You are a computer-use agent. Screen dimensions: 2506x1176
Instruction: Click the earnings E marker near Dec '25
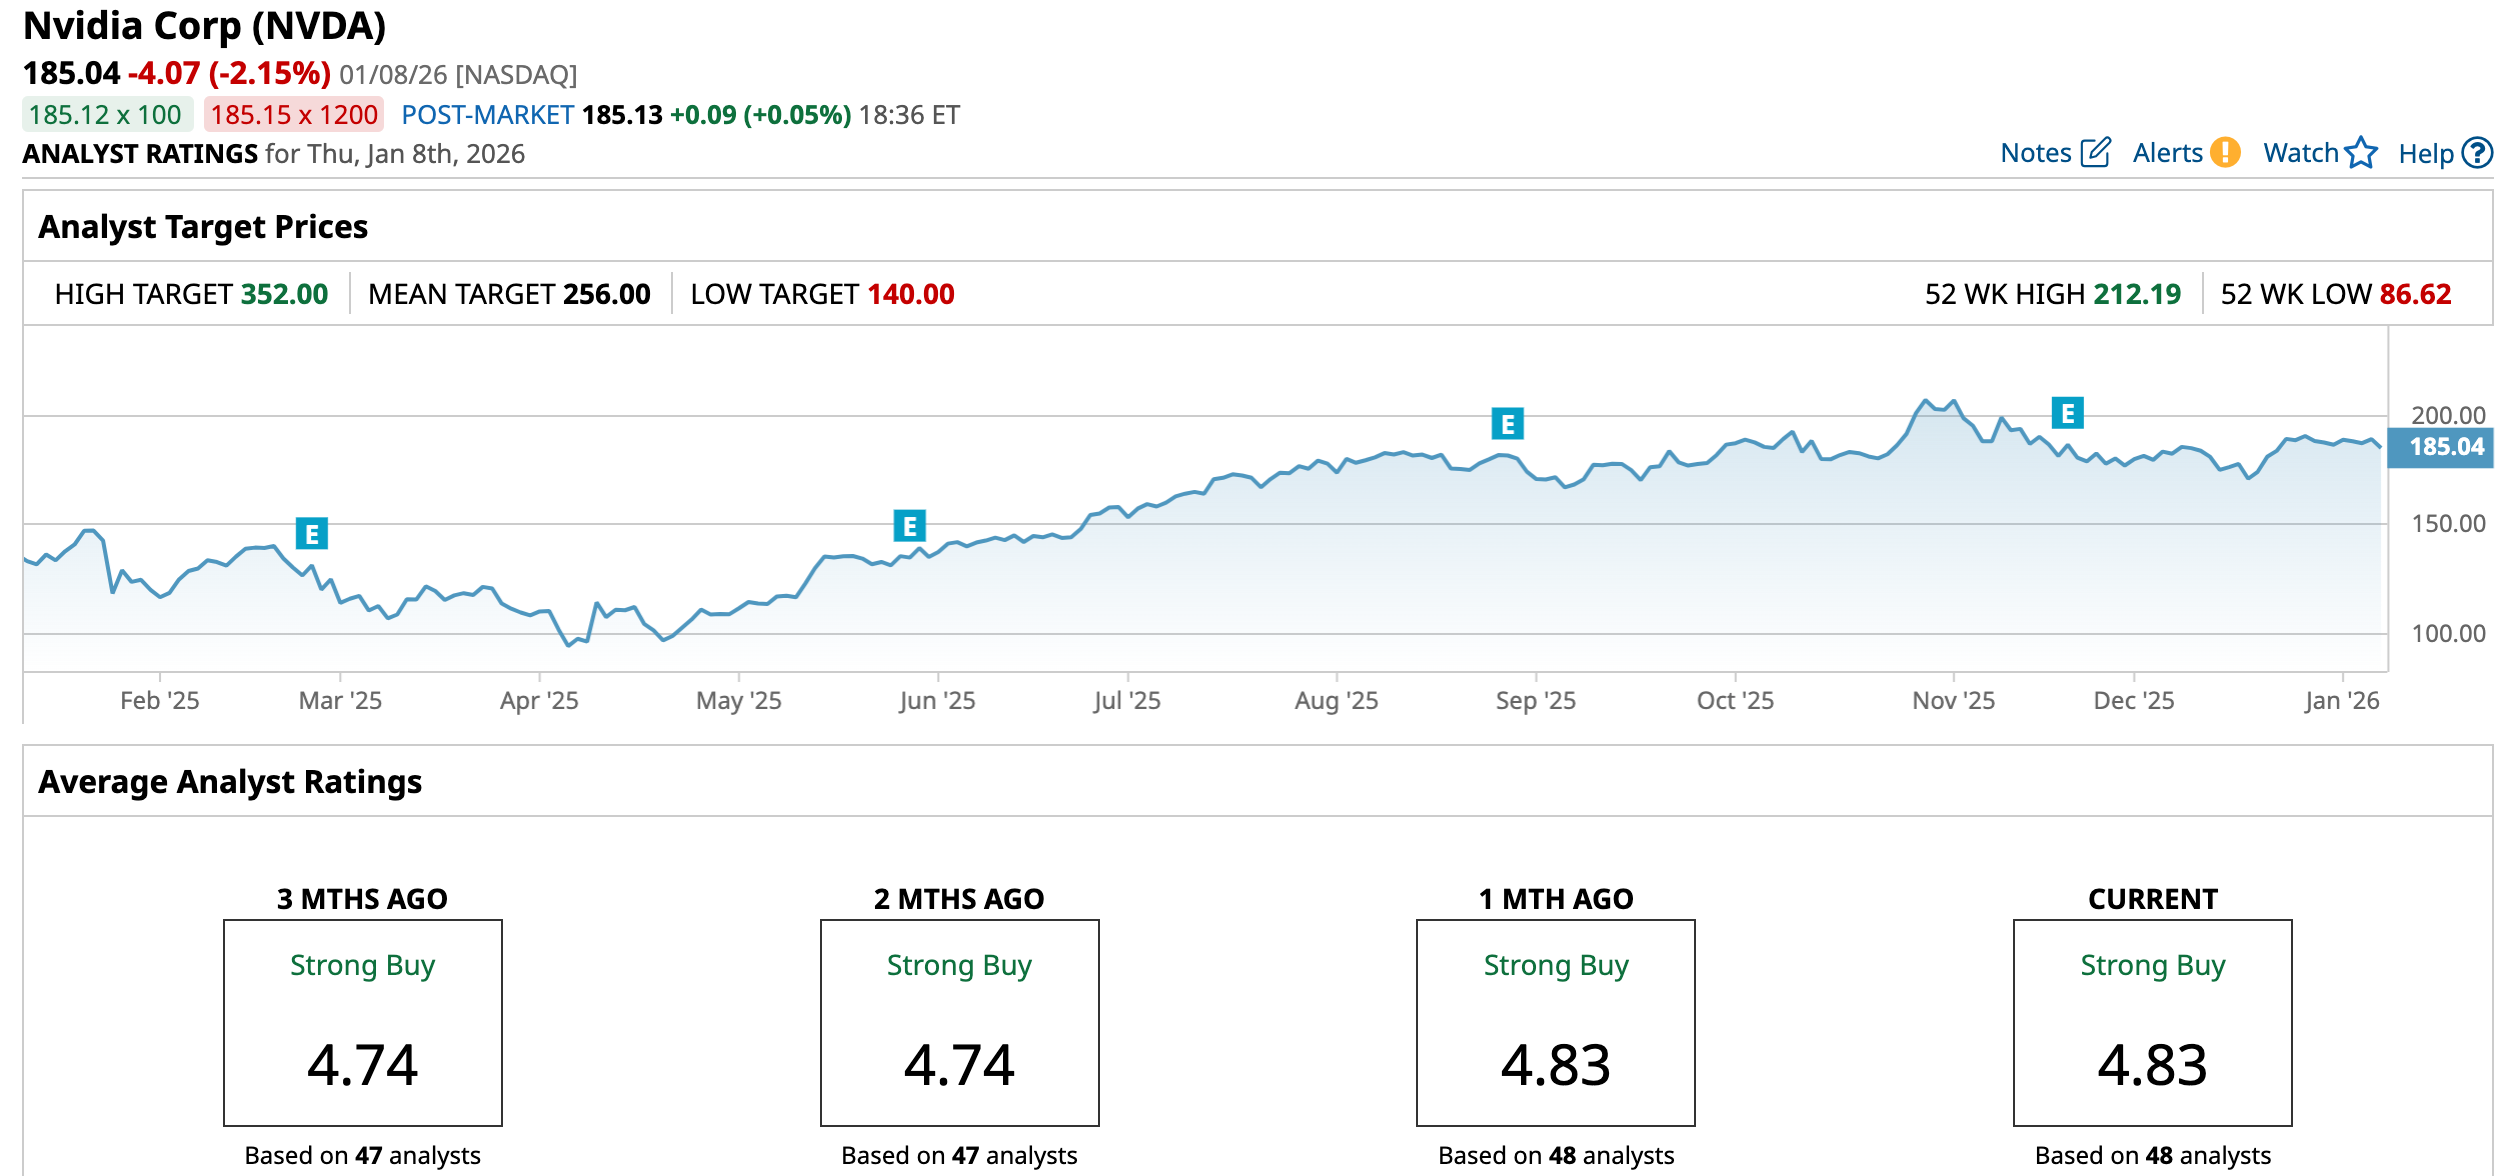click(2067, 413)
